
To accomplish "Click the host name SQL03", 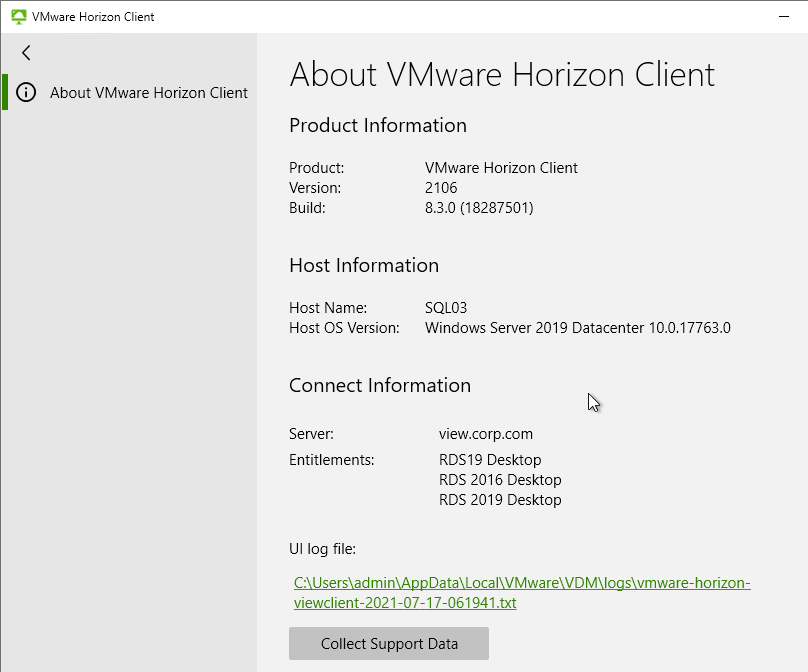I will [x=446, y=308].
